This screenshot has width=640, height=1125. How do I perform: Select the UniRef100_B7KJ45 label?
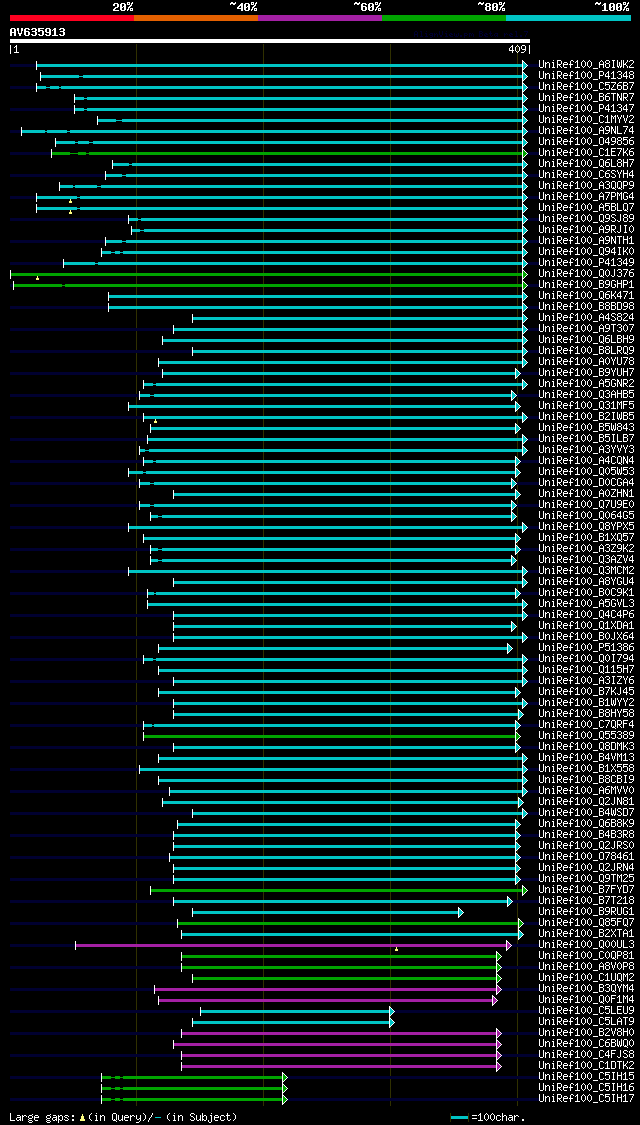(586, 692)
